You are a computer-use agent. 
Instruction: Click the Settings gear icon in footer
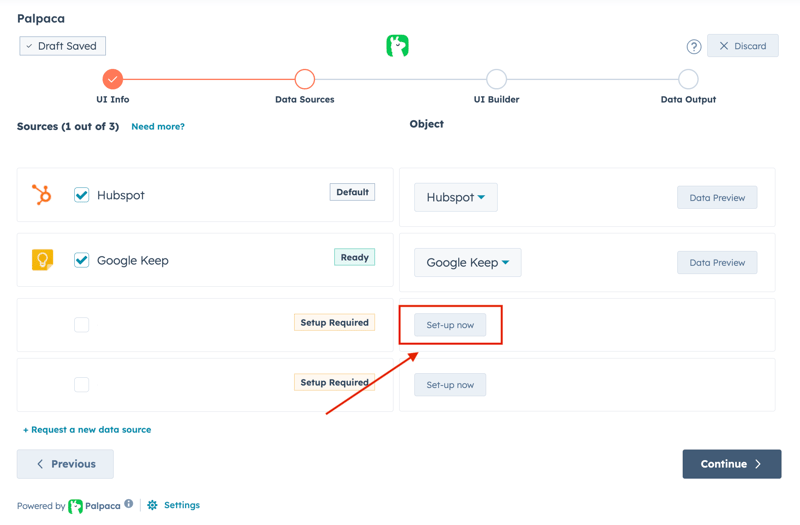(x=152, y=506)
